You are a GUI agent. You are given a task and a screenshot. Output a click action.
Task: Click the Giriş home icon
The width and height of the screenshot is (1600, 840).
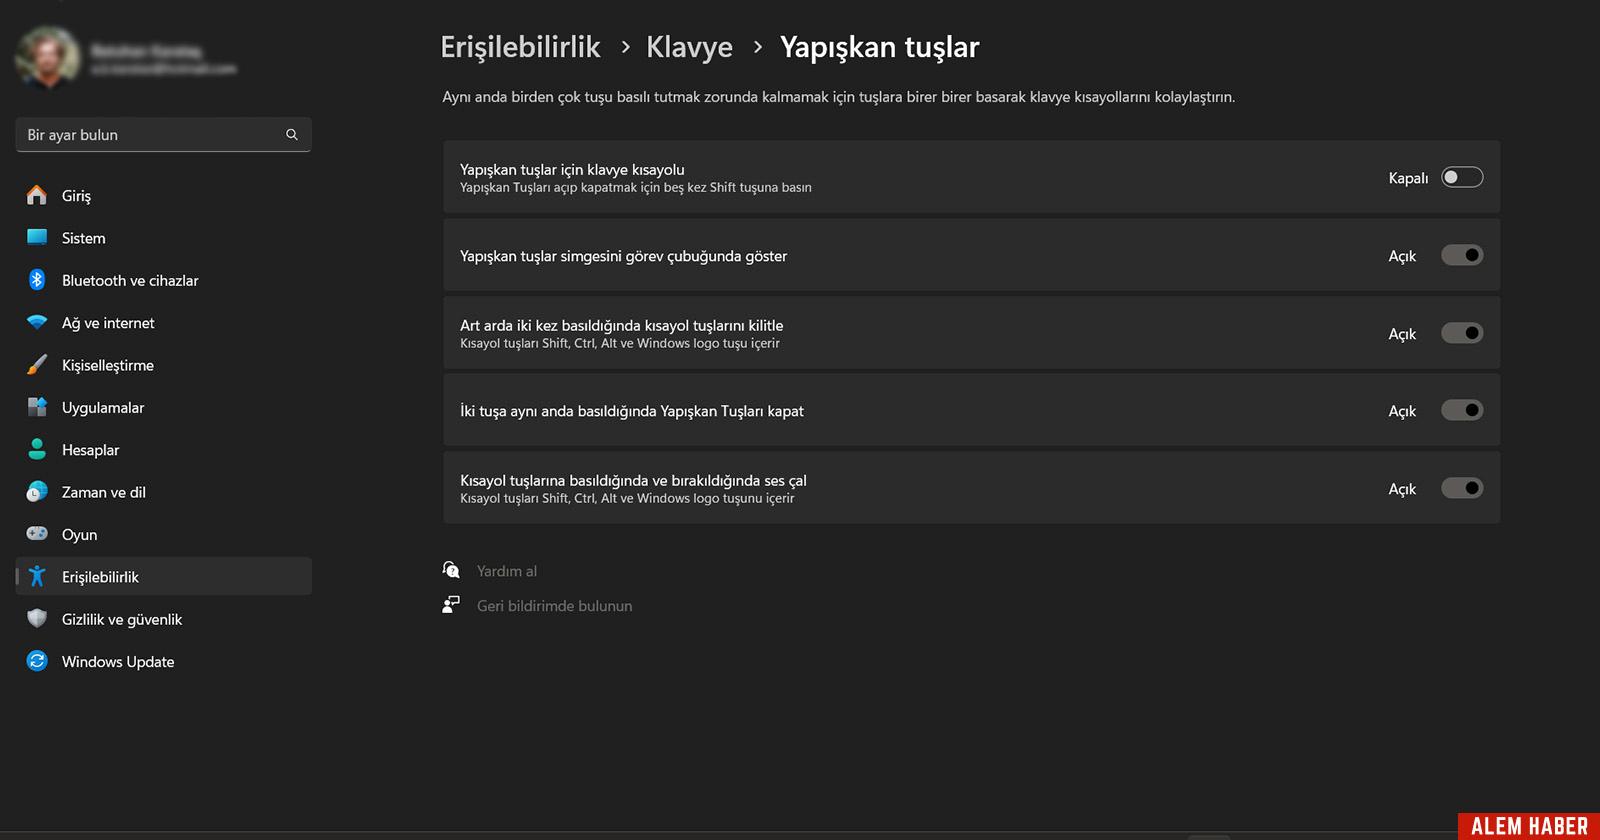point(37,195)
